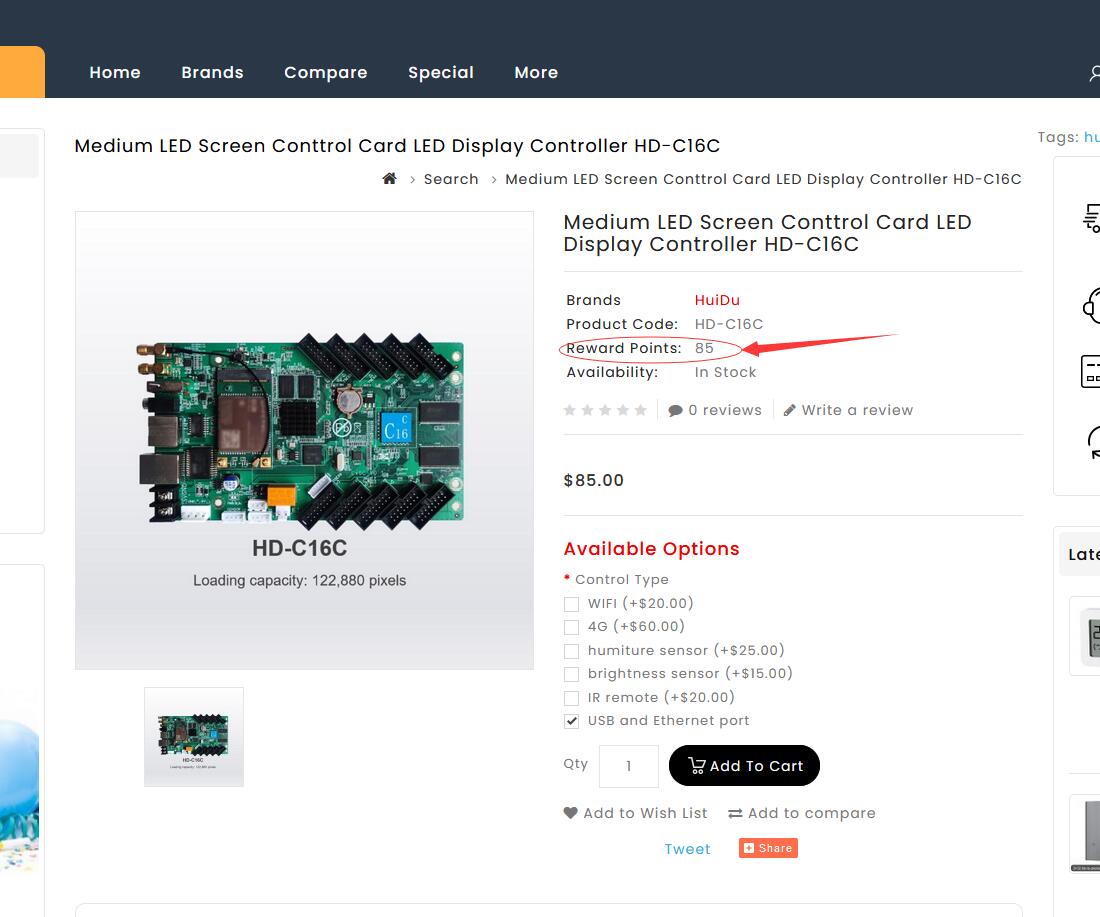
Task: Click the headset support icon in right sidebar
Action: coord(1092,306)
